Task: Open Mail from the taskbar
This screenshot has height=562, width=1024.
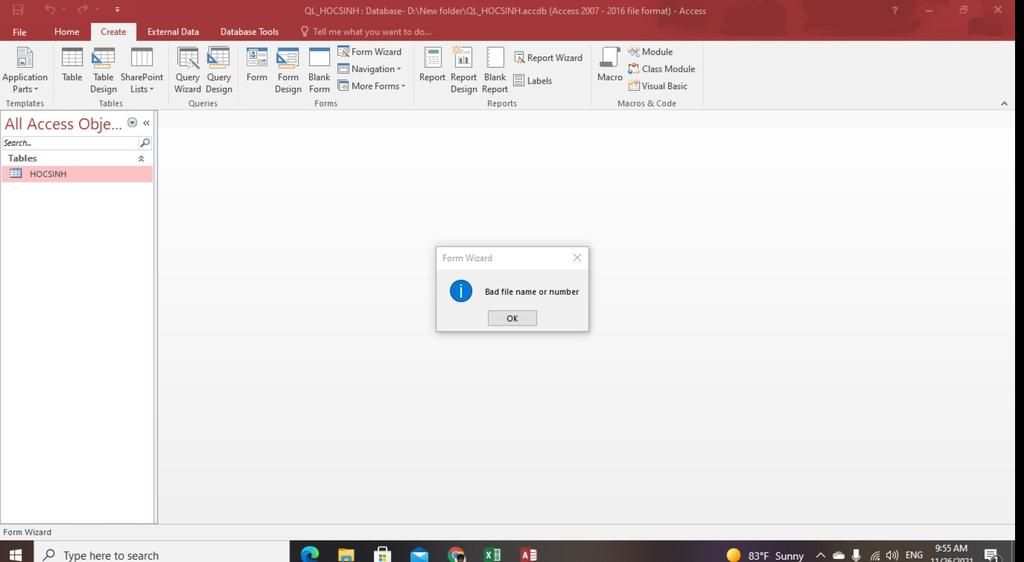Action: click(x=419, y=554)
